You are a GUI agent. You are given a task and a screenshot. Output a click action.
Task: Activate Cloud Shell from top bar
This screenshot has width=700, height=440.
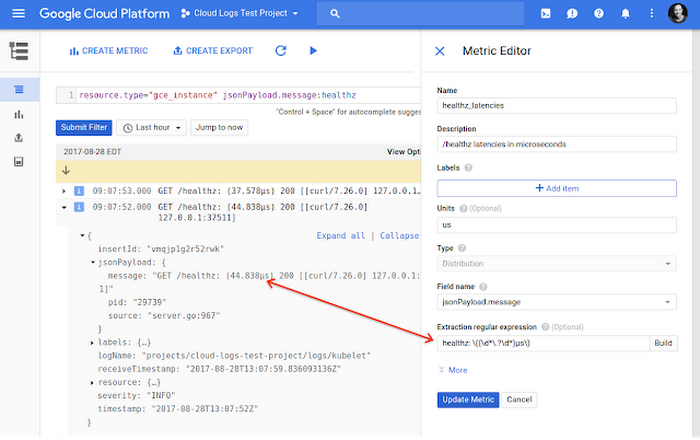544,14
